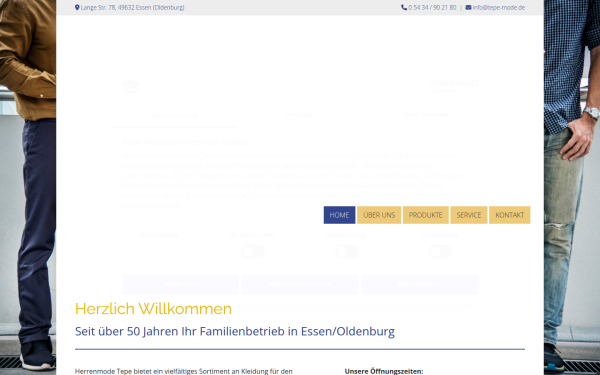Switch to the Über Cookies tab

425,114
